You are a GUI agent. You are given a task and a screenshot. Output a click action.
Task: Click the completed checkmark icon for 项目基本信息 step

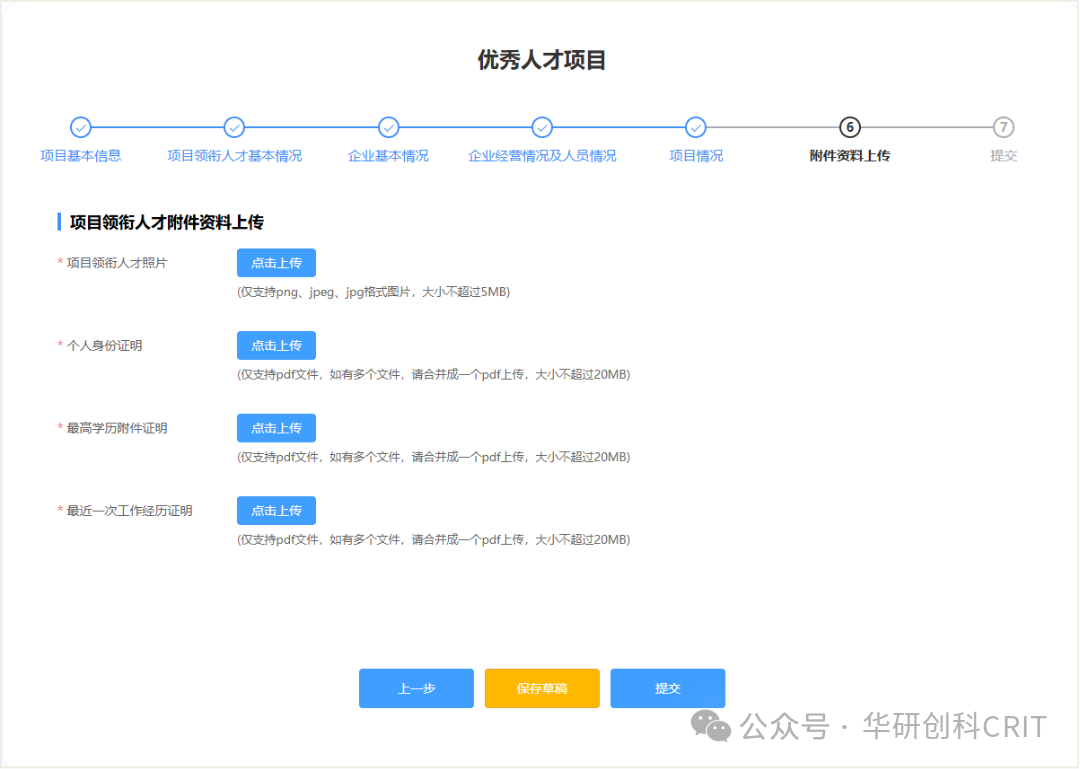click(x=81, y=128)
